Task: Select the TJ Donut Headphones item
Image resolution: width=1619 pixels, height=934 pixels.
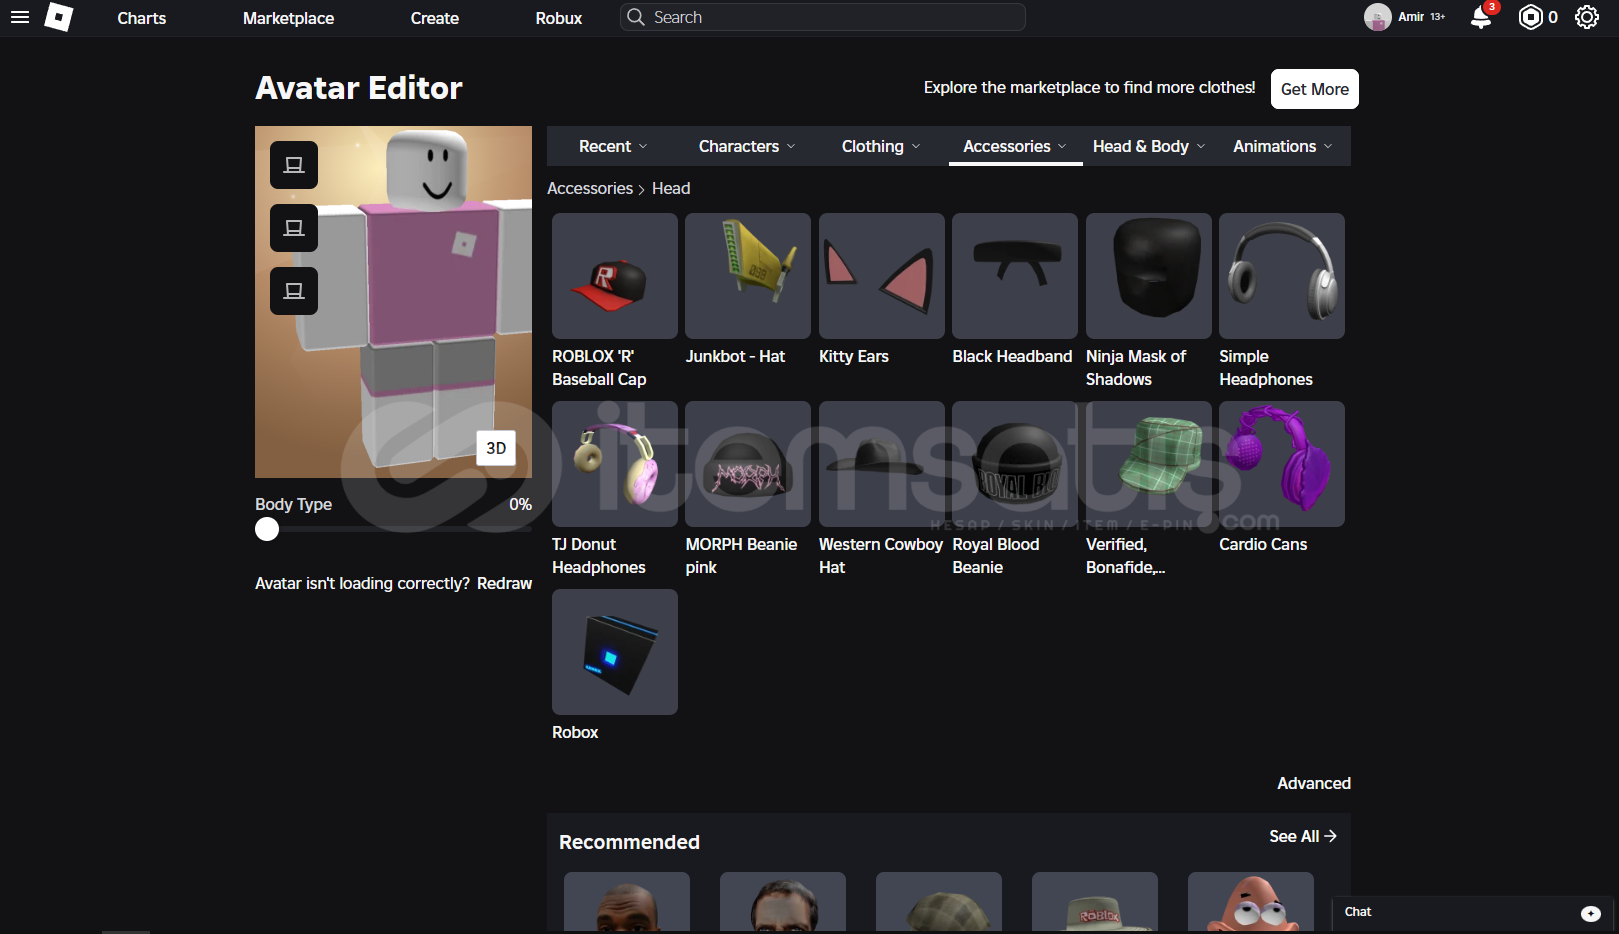Action: pos(615,464)
